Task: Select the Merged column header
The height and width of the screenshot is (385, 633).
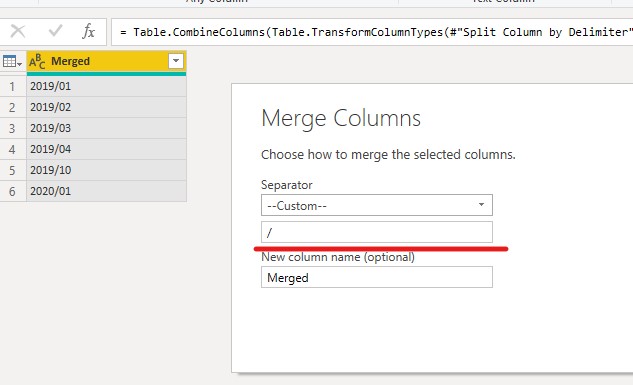Action: pos(107,61)
